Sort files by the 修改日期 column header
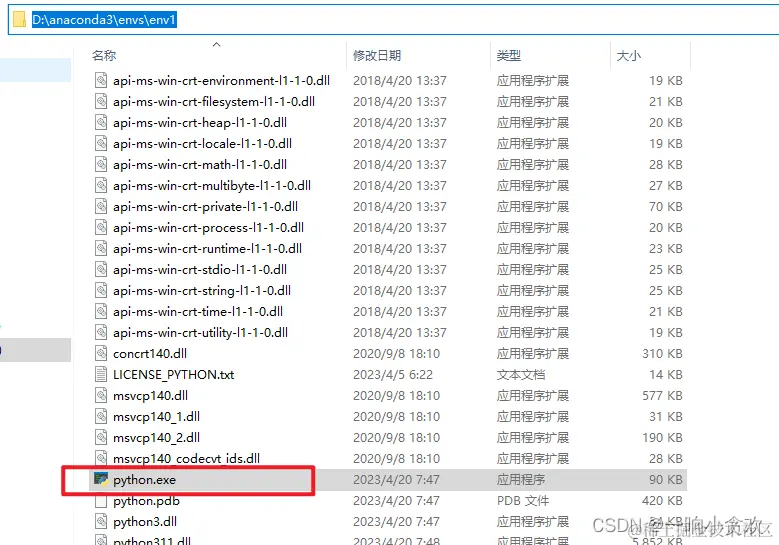The height and width of the screenshot is (545, 779). point(377,56)
